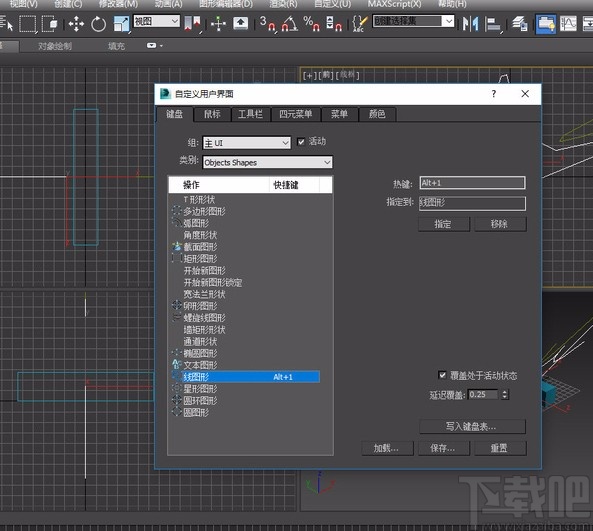This screenshot has height=531, width=593.
Task: Open the ribbon options dropdown arrow
Action: click(x=155, y=46)
